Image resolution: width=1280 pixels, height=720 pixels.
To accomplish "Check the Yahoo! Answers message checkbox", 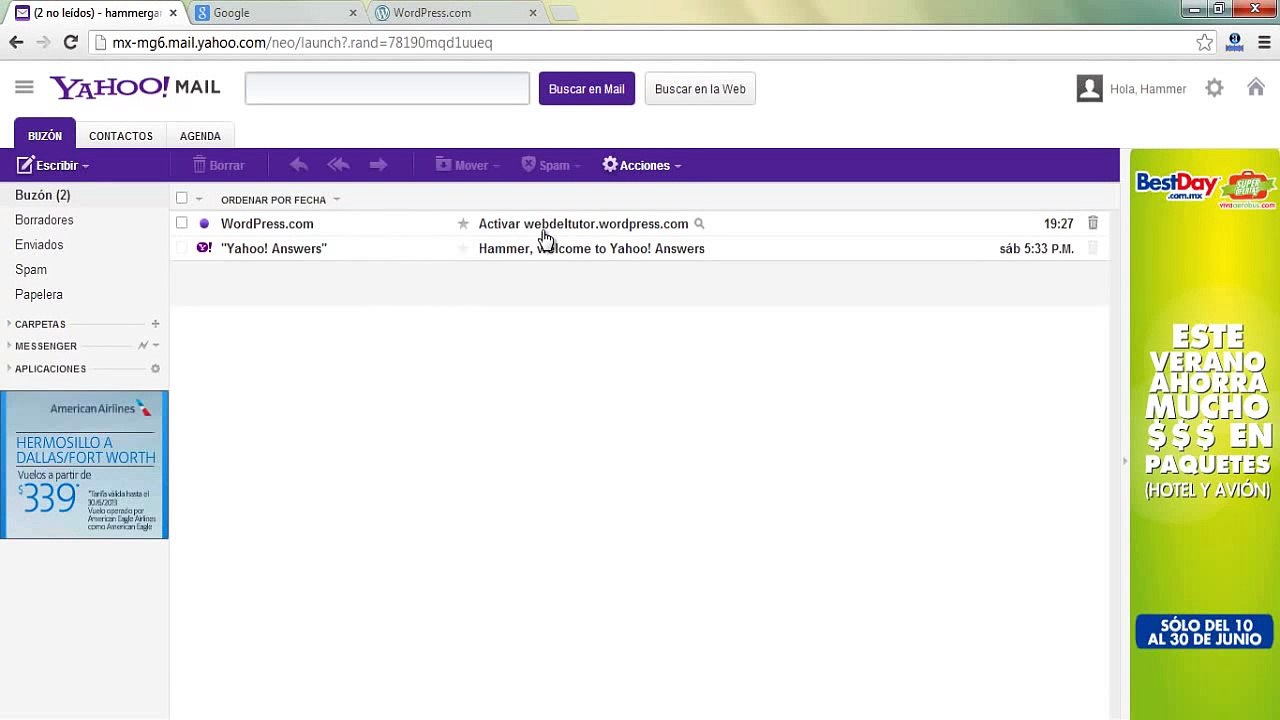I will tap(181, 248).
